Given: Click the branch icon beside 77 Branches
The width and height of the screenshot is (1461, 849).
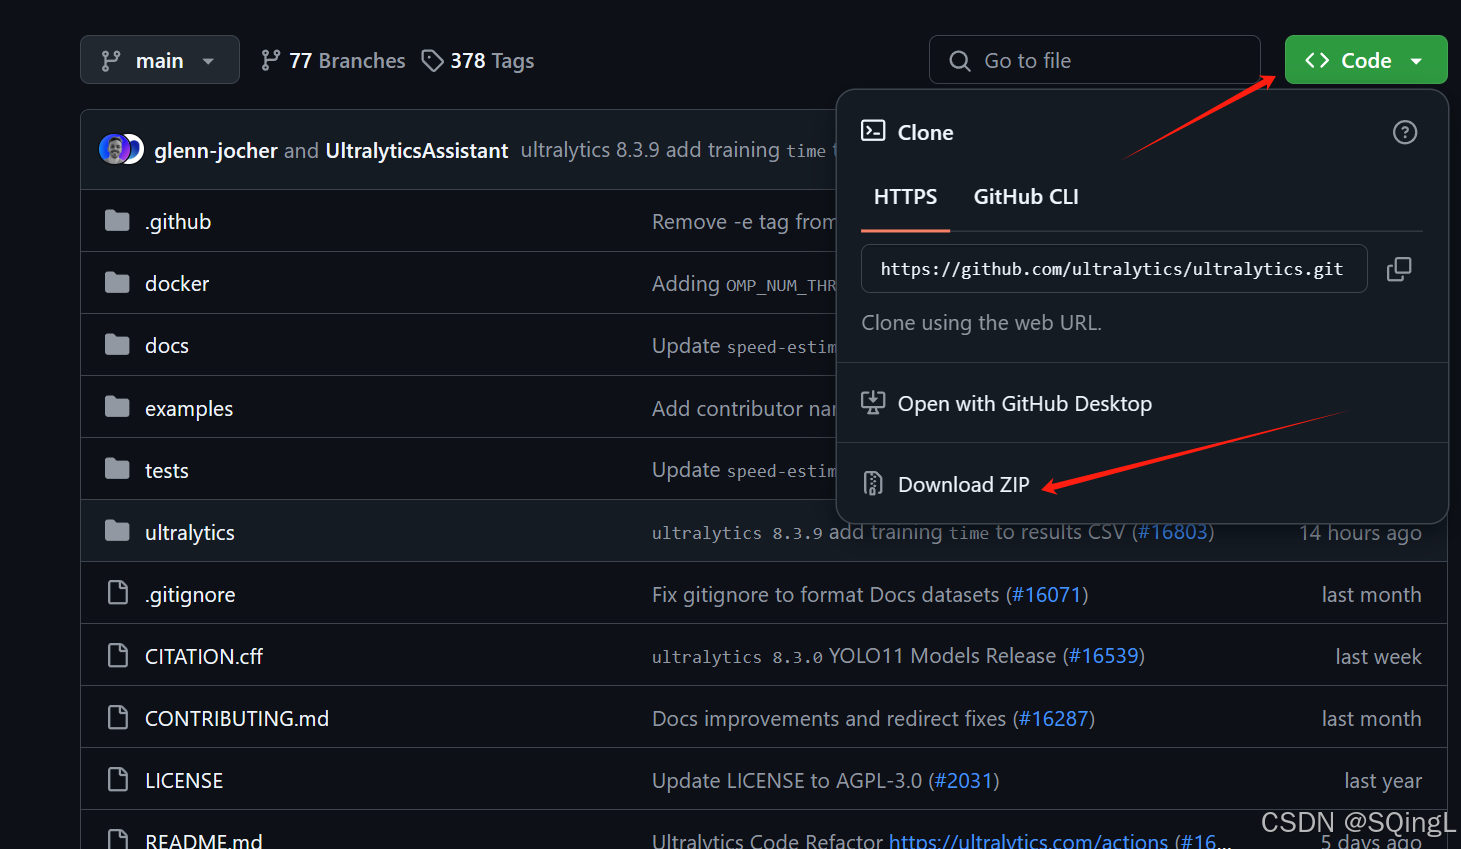Looking at the screenshot, I should [x=270, y=61].
